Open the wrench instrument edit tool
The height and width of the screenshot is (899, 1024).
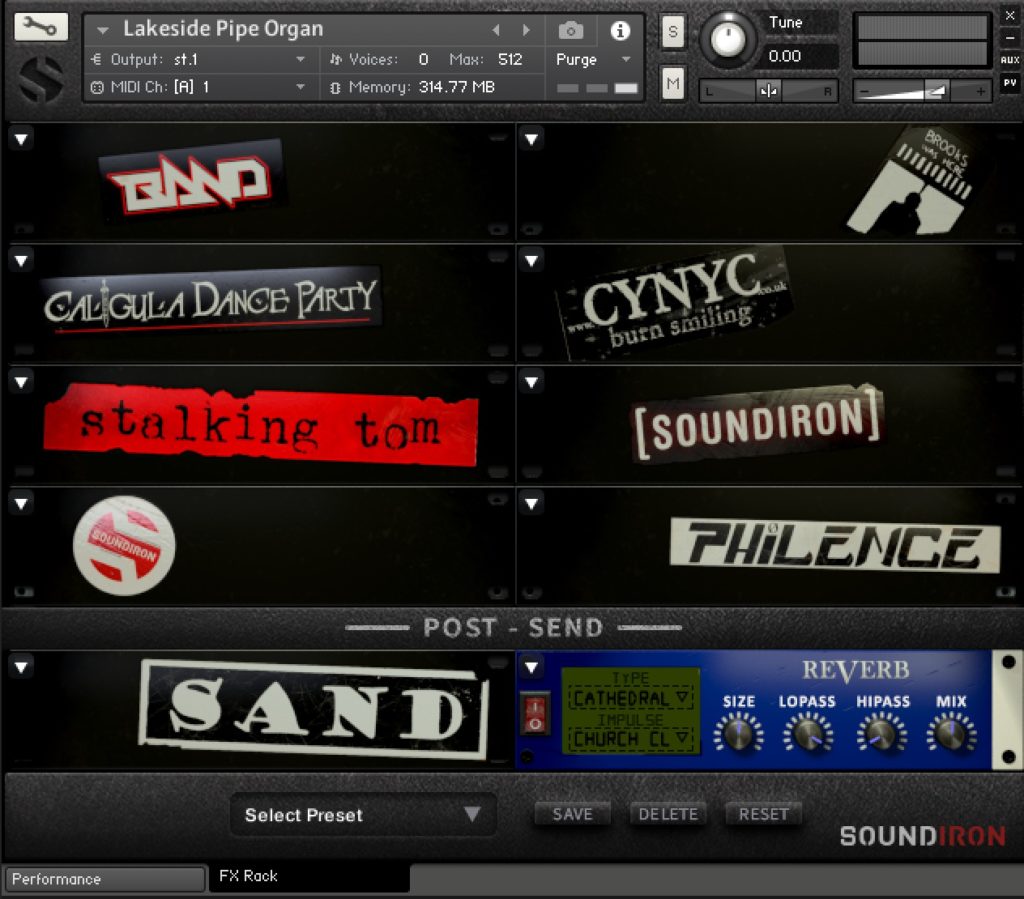40,27
